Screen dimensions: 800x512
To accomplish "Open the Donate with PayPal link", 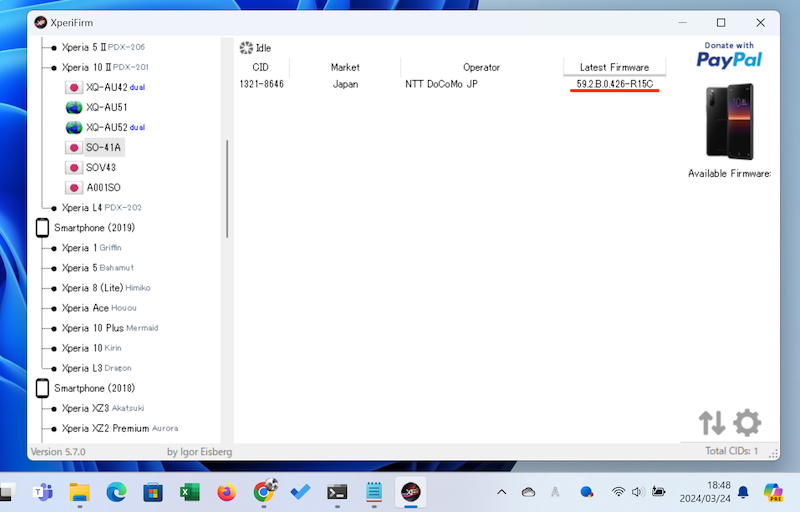I will pyautogui.click(x=729, y=55).
